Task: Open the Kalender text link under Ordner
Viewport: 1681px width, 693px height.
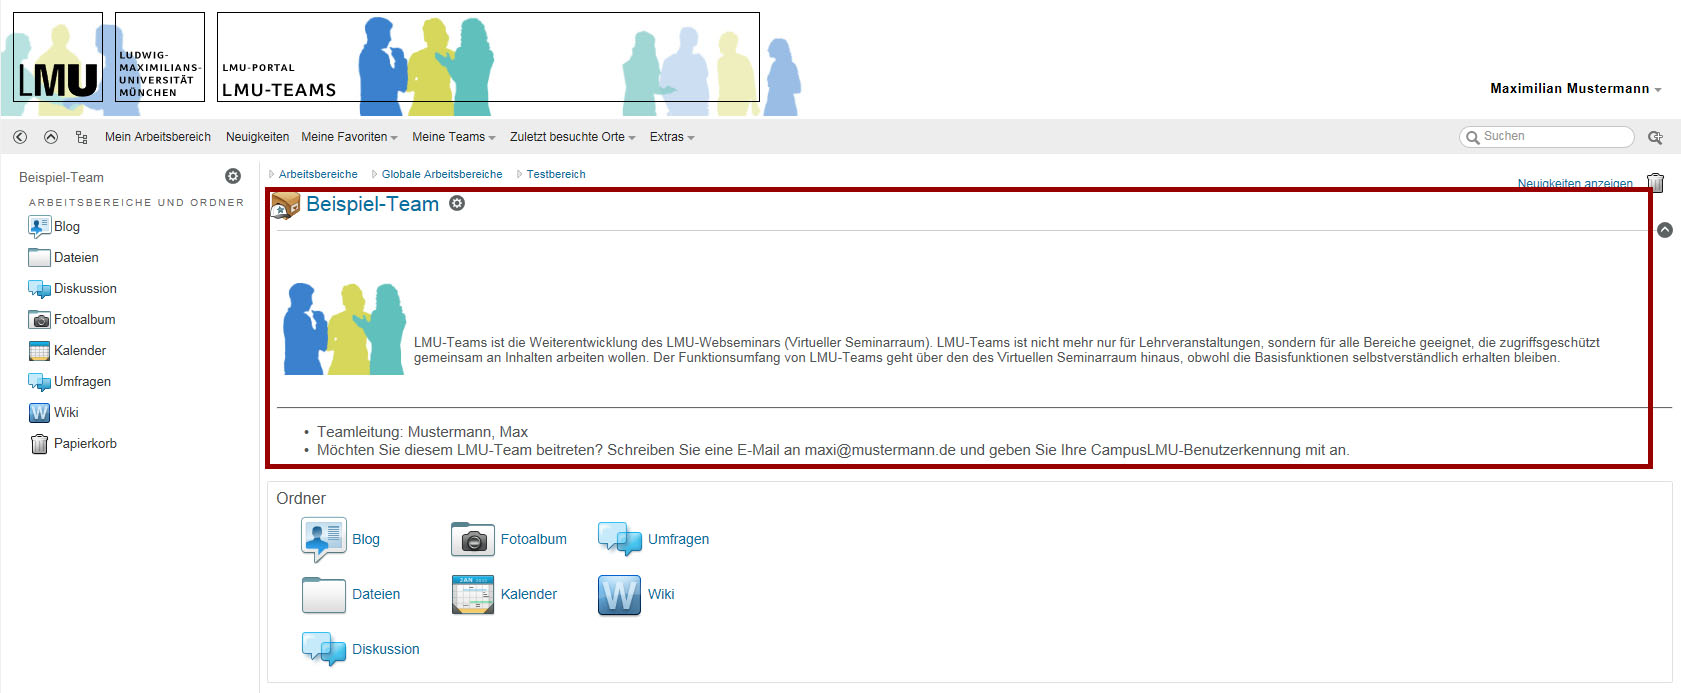Action: click(x=529, y=594)
